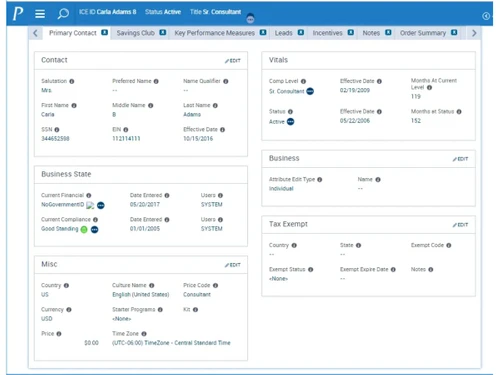Click the pin icon on Savings Club tab
500x375 pixels.
tap(163, 32)
